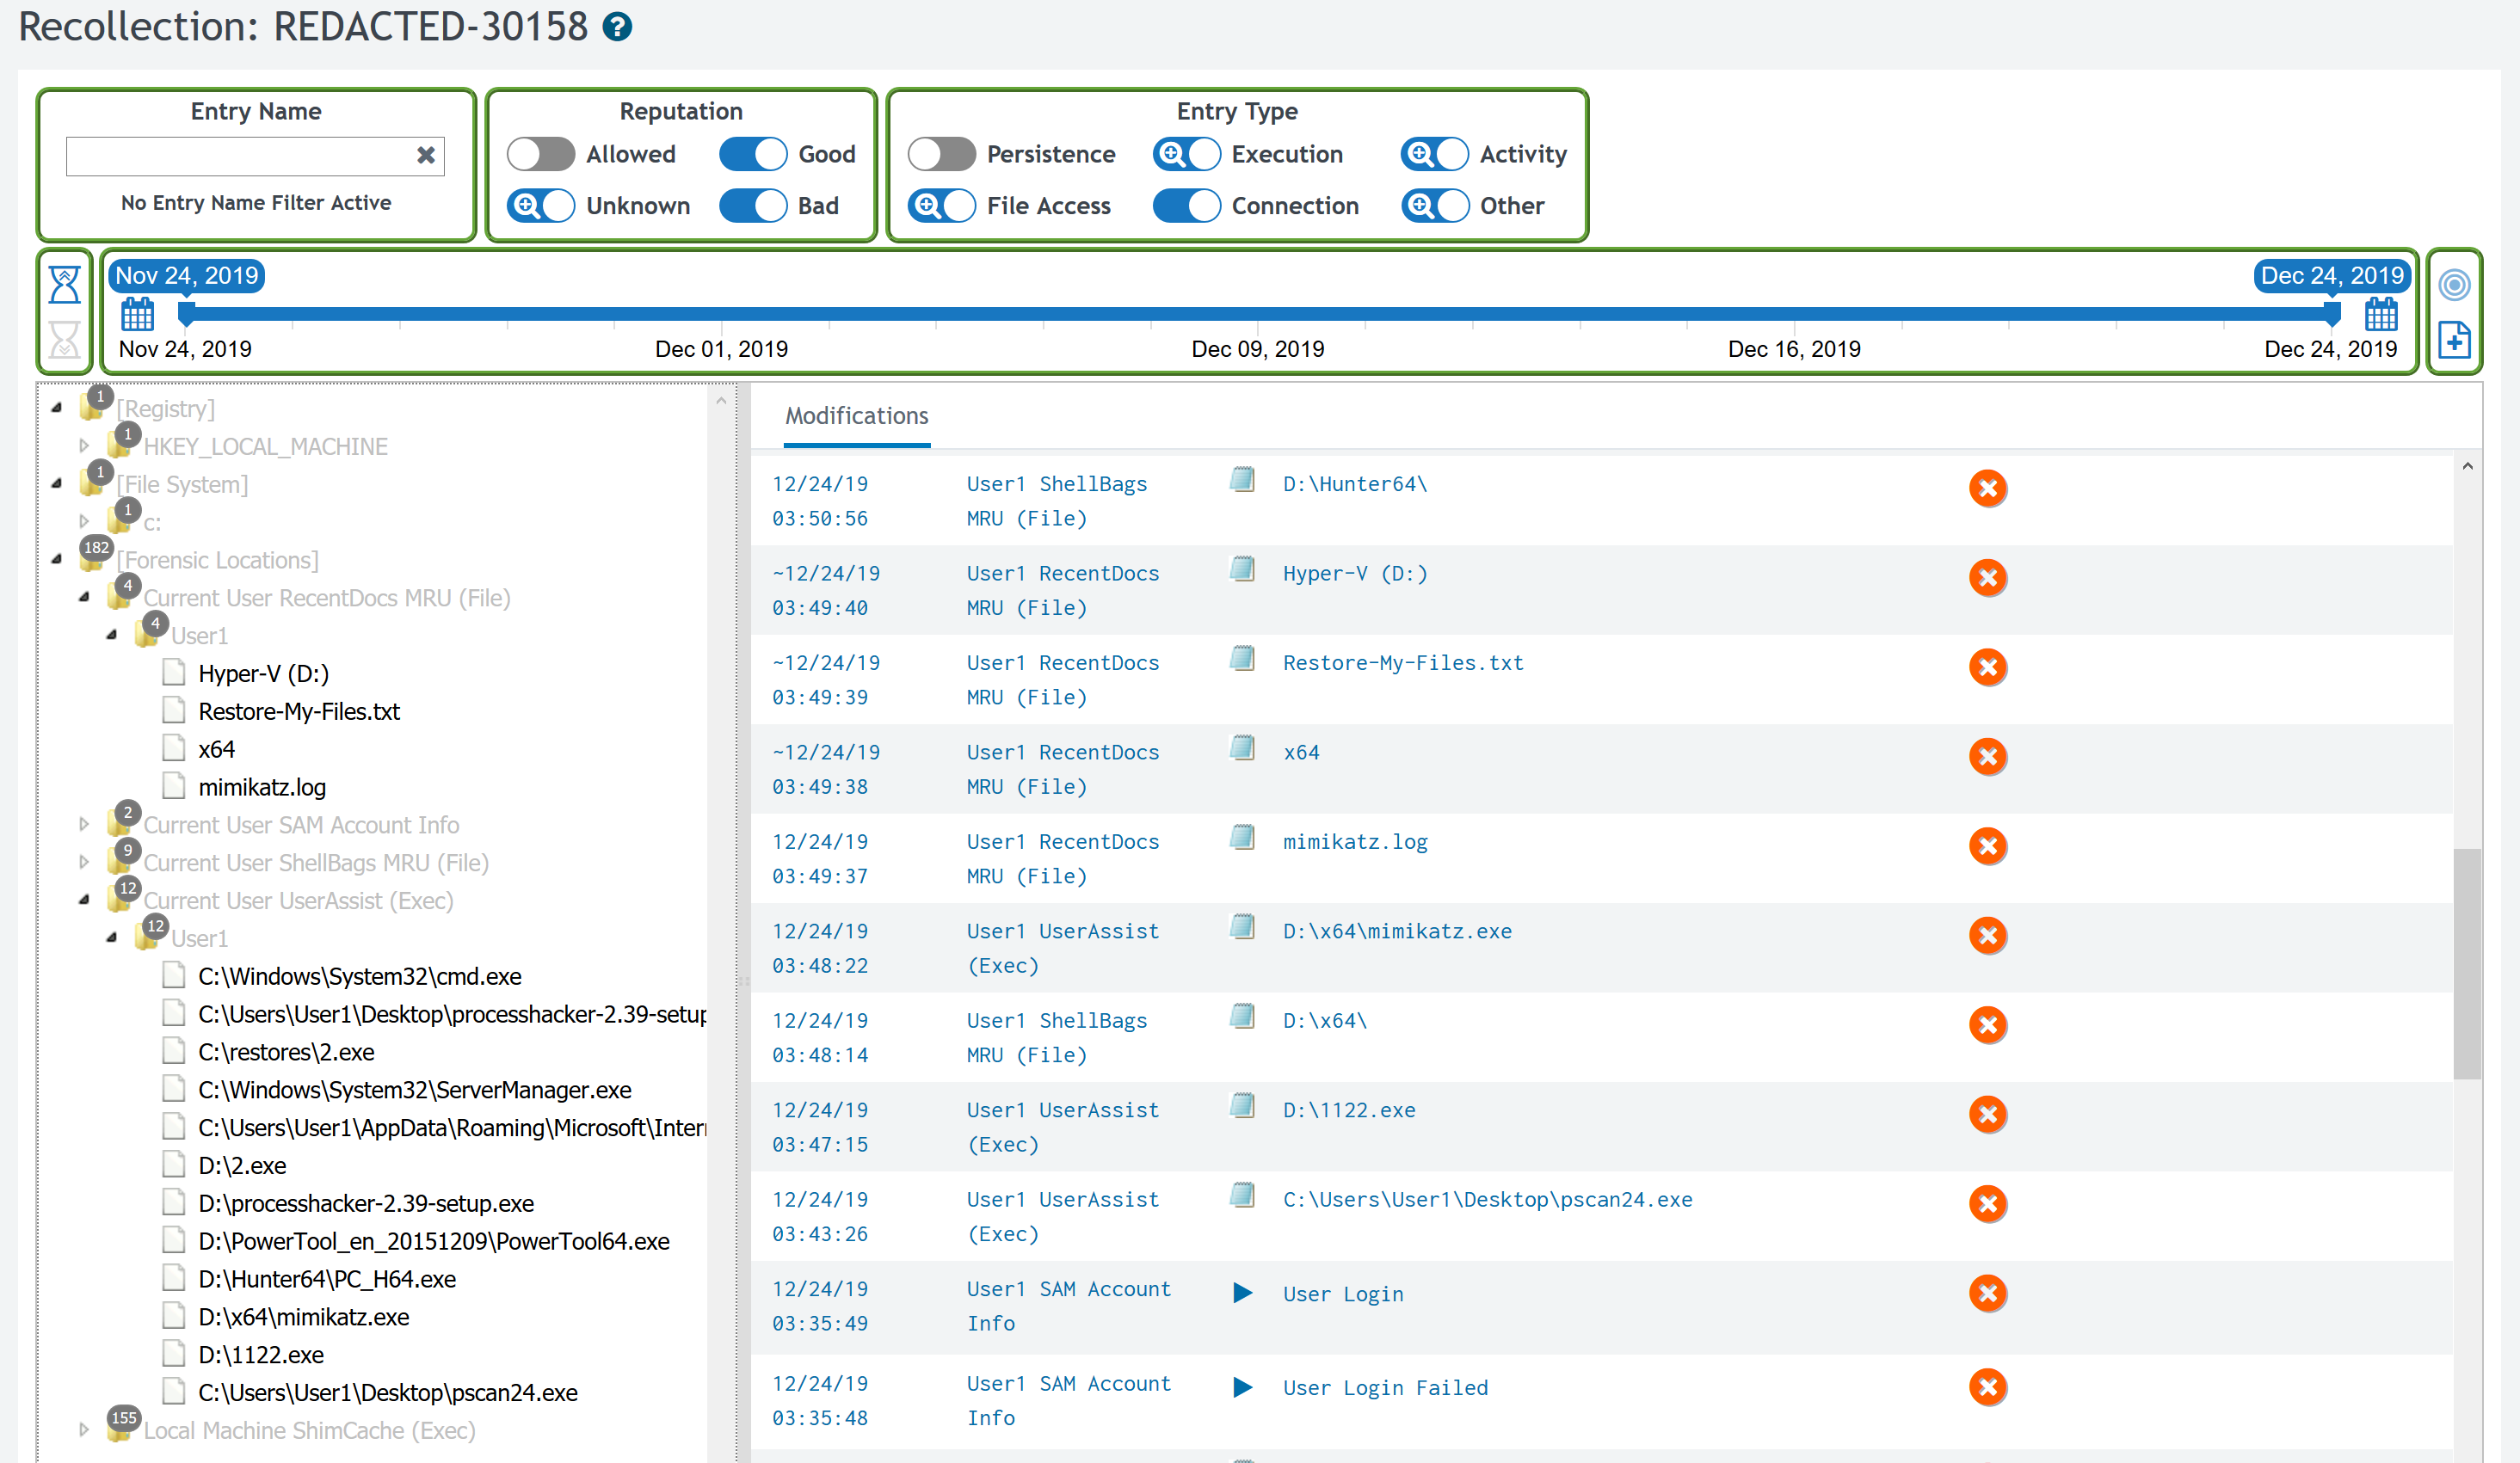This screenshot has height=1463, width=2520.
Task: Click the circular target icon right of timeline
Action: (x=2454, y=285)
